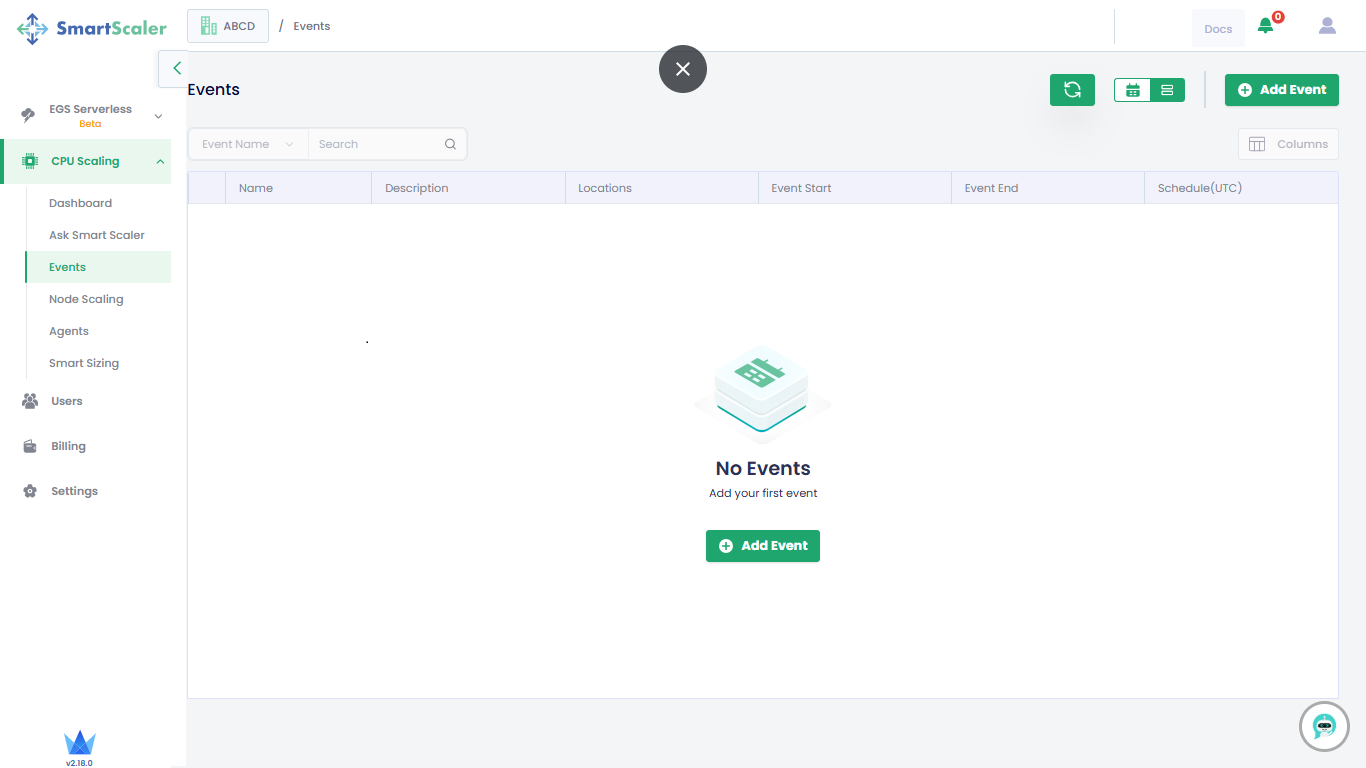1366x768 pixels.
Task: Open the ABCD organization selector
Action: (228, 26)
